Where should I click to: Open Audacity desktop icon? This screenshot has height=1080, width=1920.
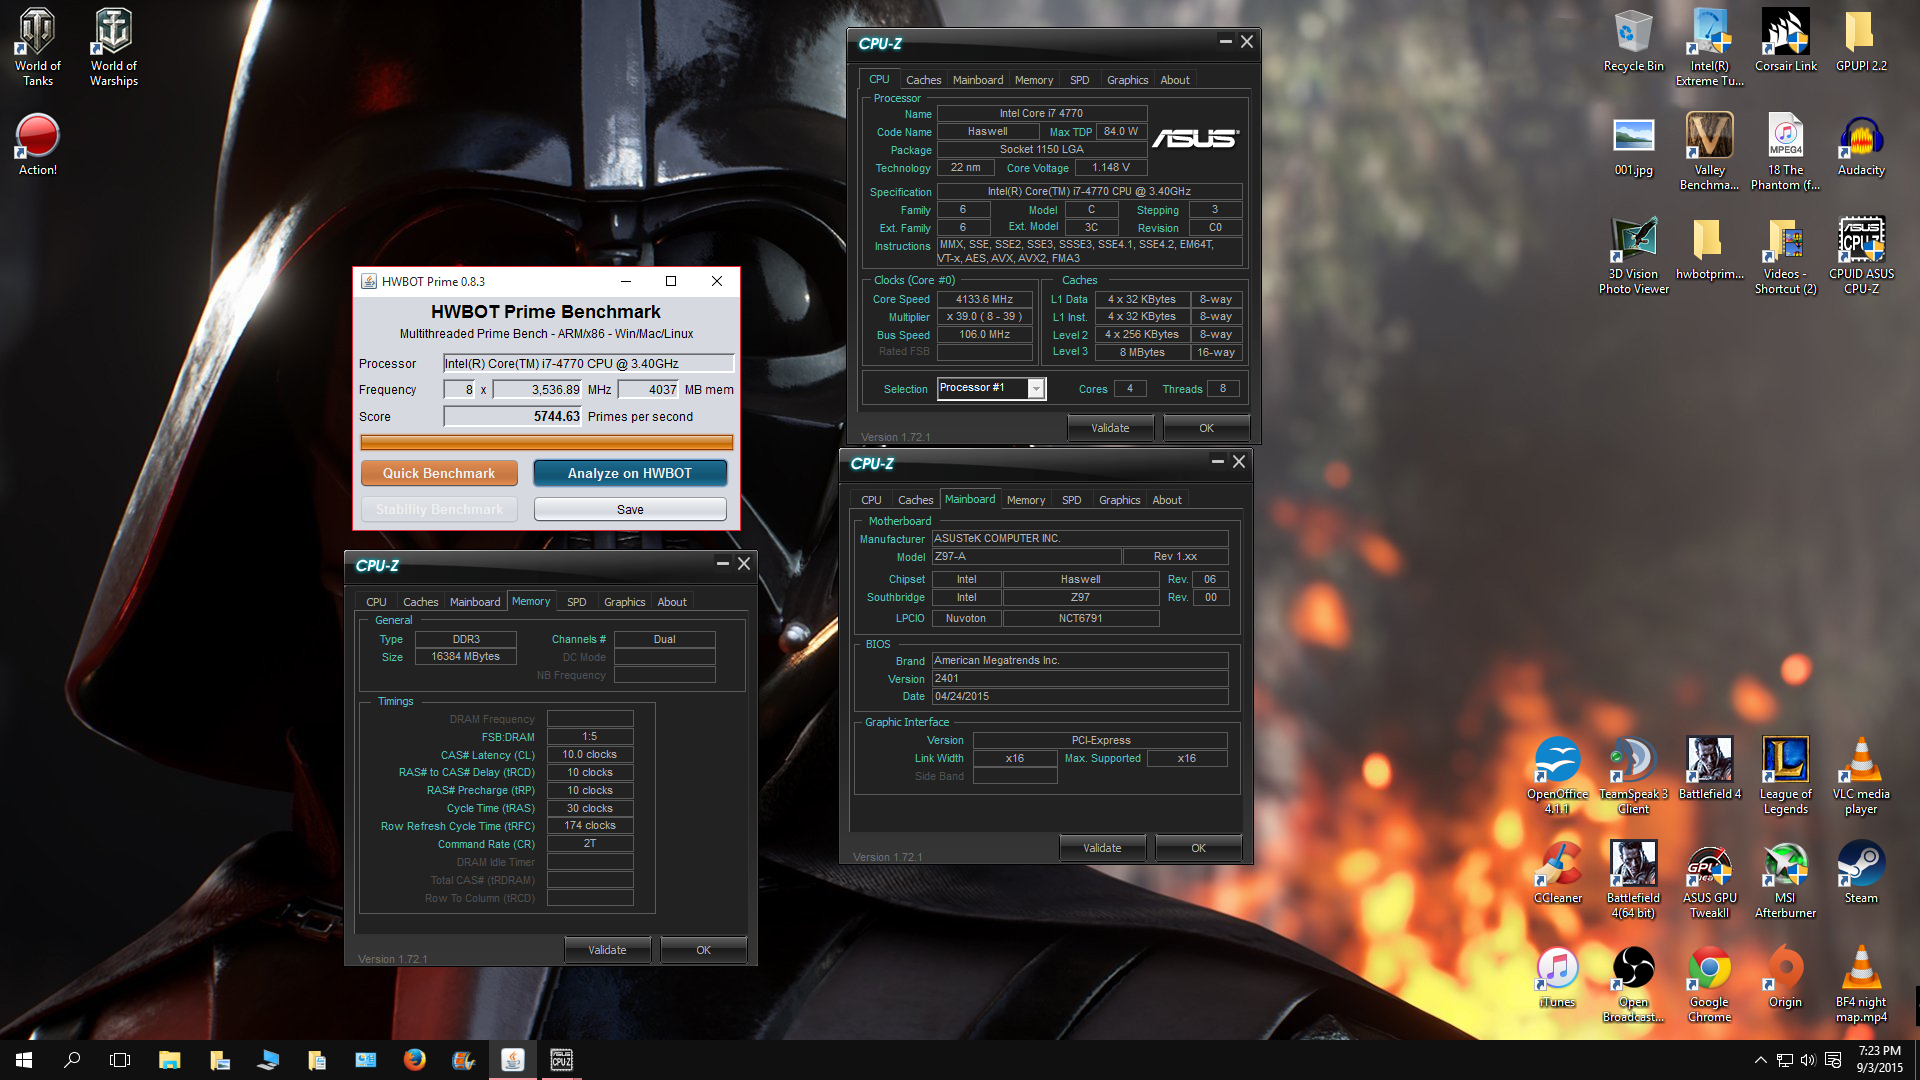click(1861, 144)
